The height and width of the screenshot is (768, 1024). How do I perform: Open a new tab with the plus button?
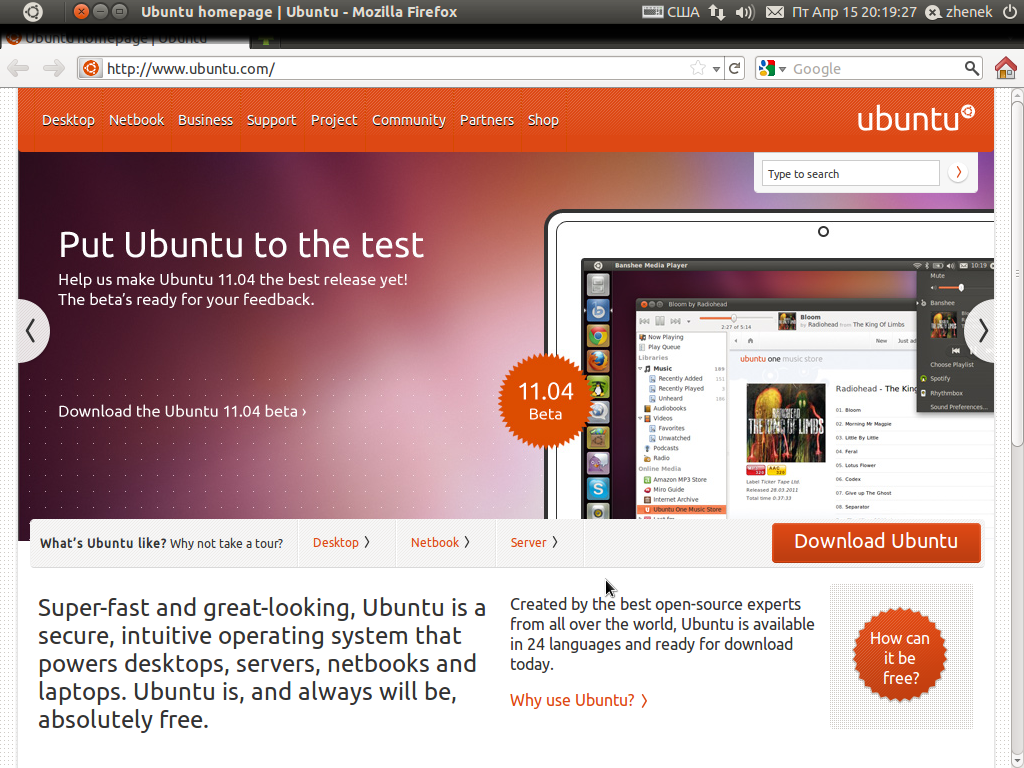point(266,40)
